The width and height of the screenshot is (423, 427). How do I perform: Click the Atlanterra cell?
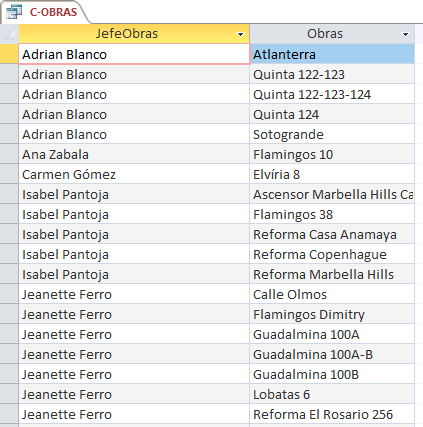(x=332, y=54)
